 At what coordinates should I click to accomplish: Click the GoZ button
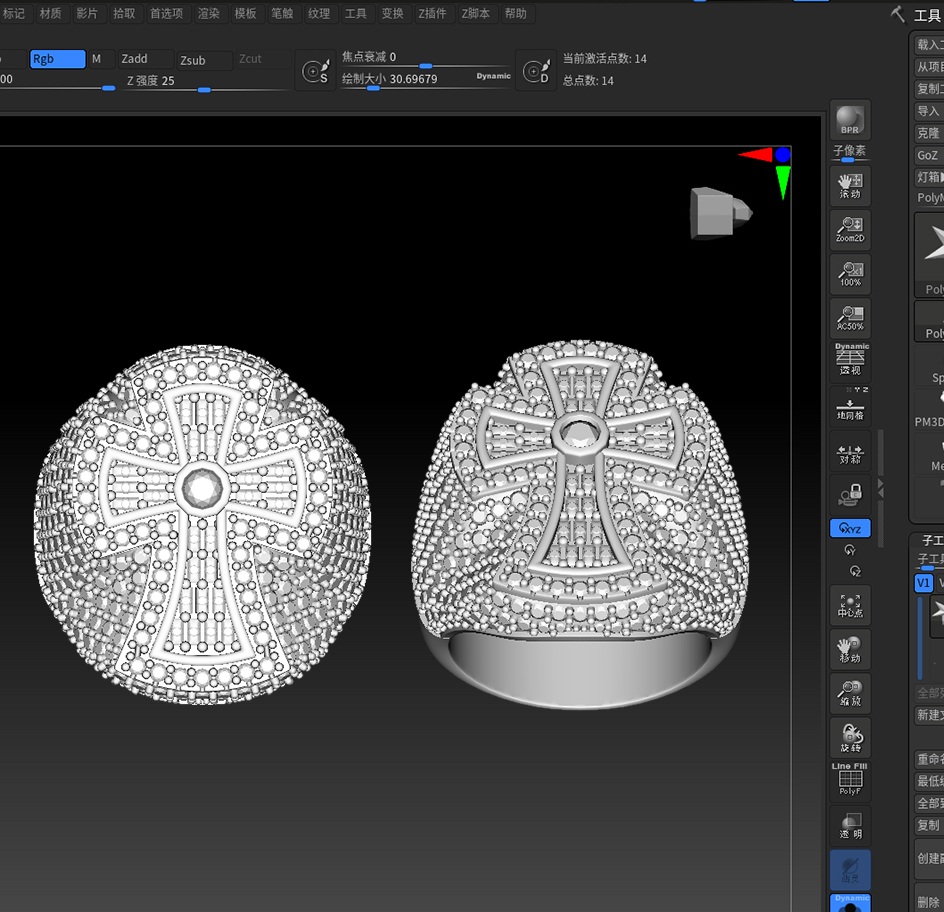(928, 155)
